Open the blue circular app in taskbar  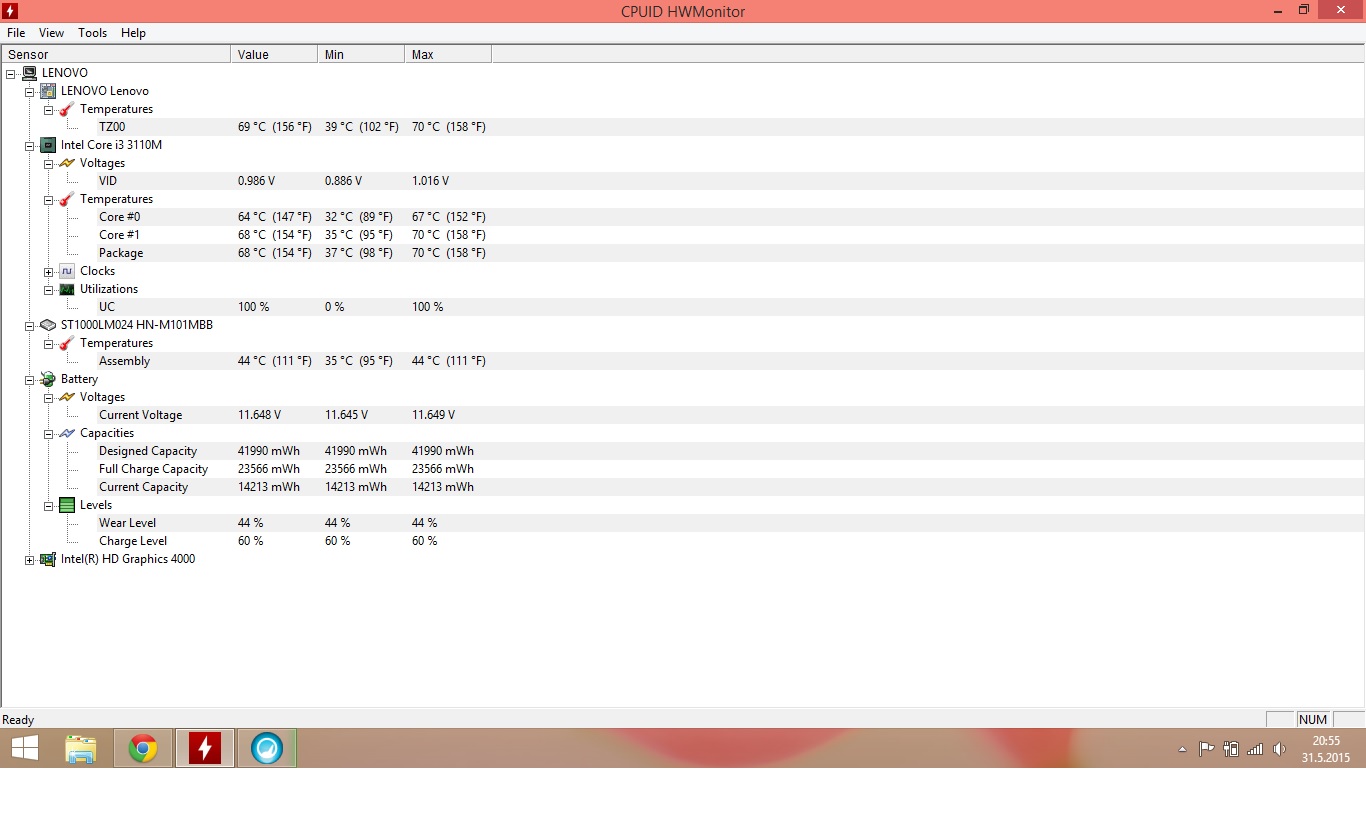(267, 748)
